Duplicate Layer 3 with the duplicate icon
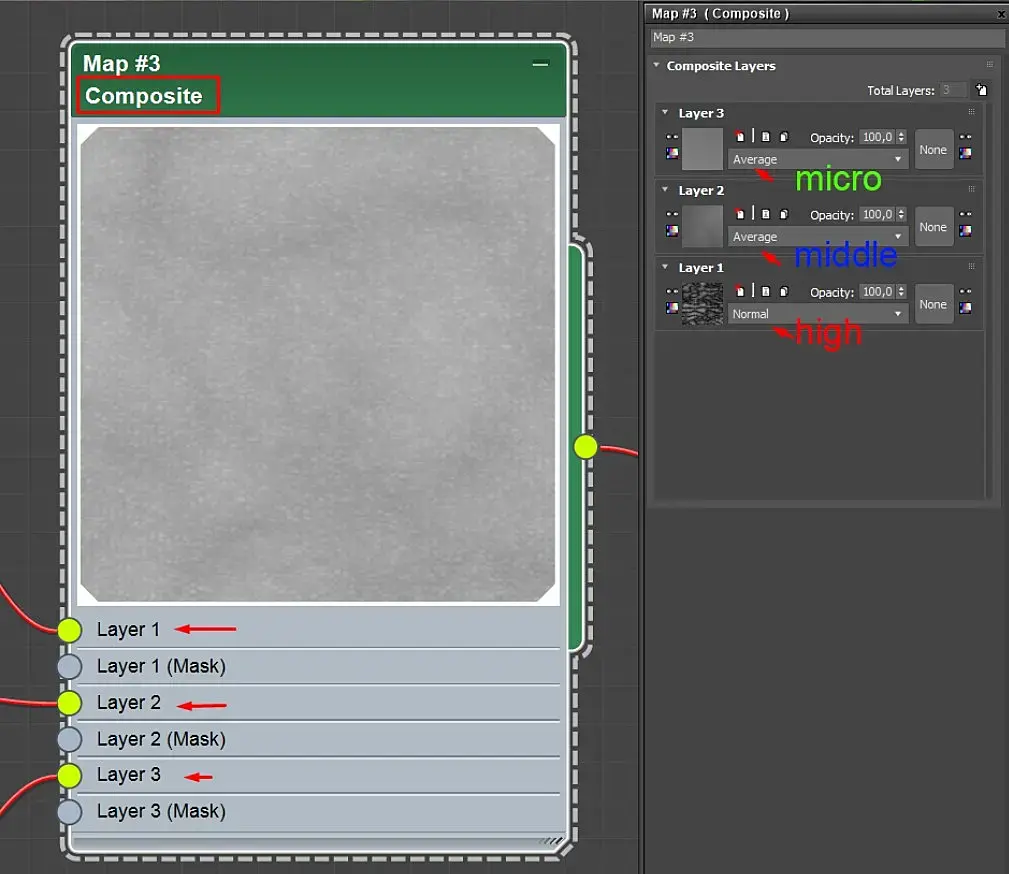This screenshot has height=874, width=1009. (783, 136)
